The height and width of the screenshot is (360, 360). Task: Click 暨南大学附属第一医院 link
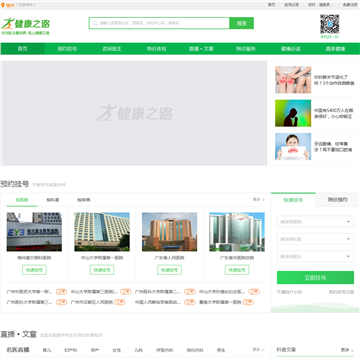220,302
